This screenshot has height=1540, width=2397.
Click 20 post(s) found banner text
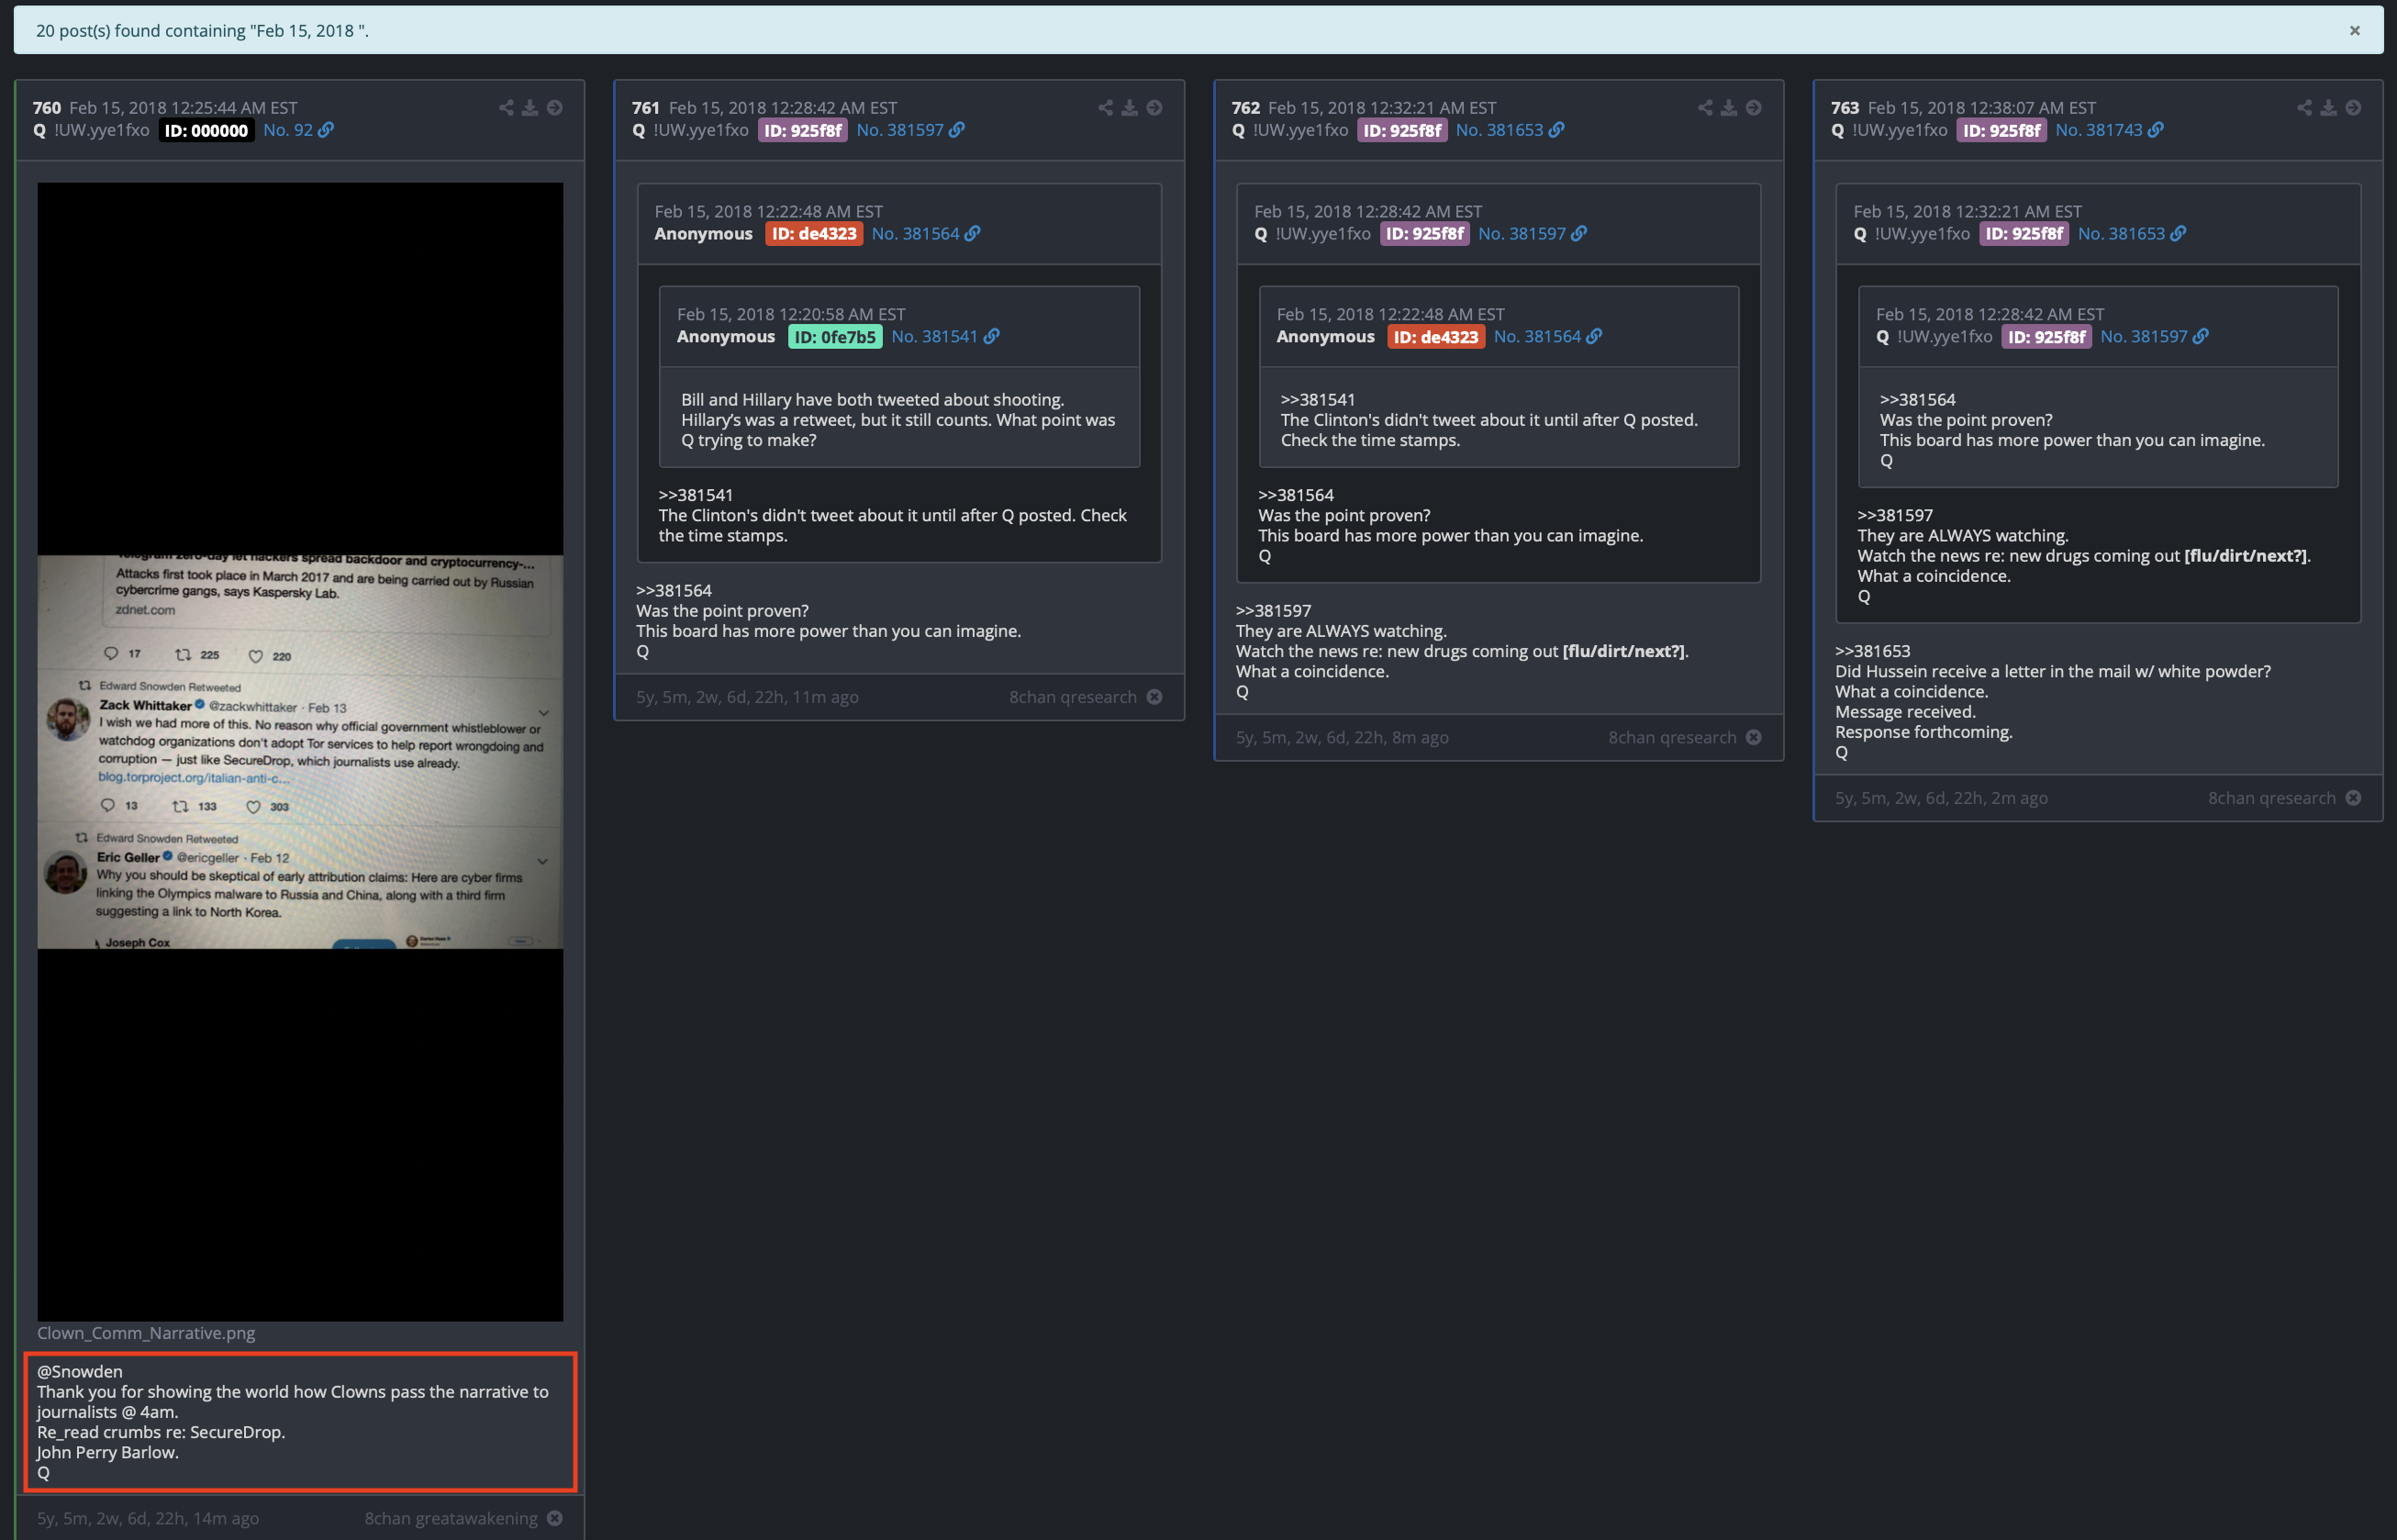[202, 31]
